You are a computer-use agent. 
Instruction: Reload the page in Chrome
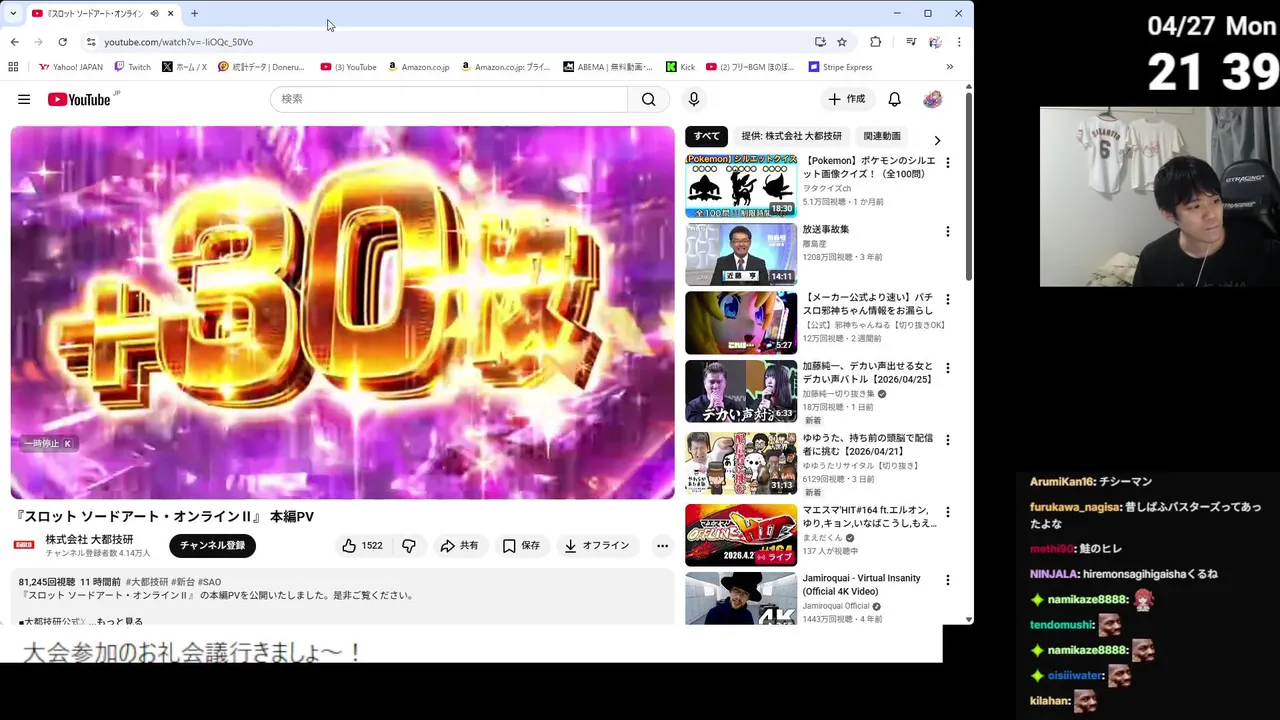[62, 42]
